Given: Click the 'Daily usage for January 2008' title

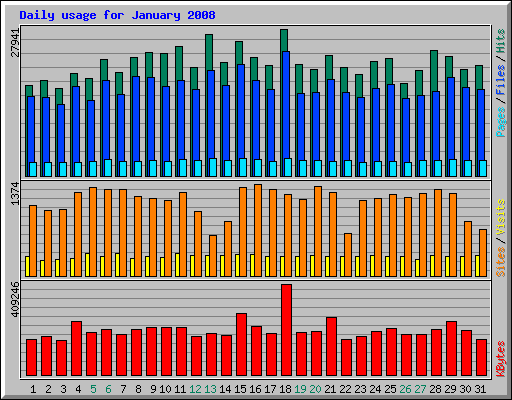Looking at the screenshot, I should [117, 15].
